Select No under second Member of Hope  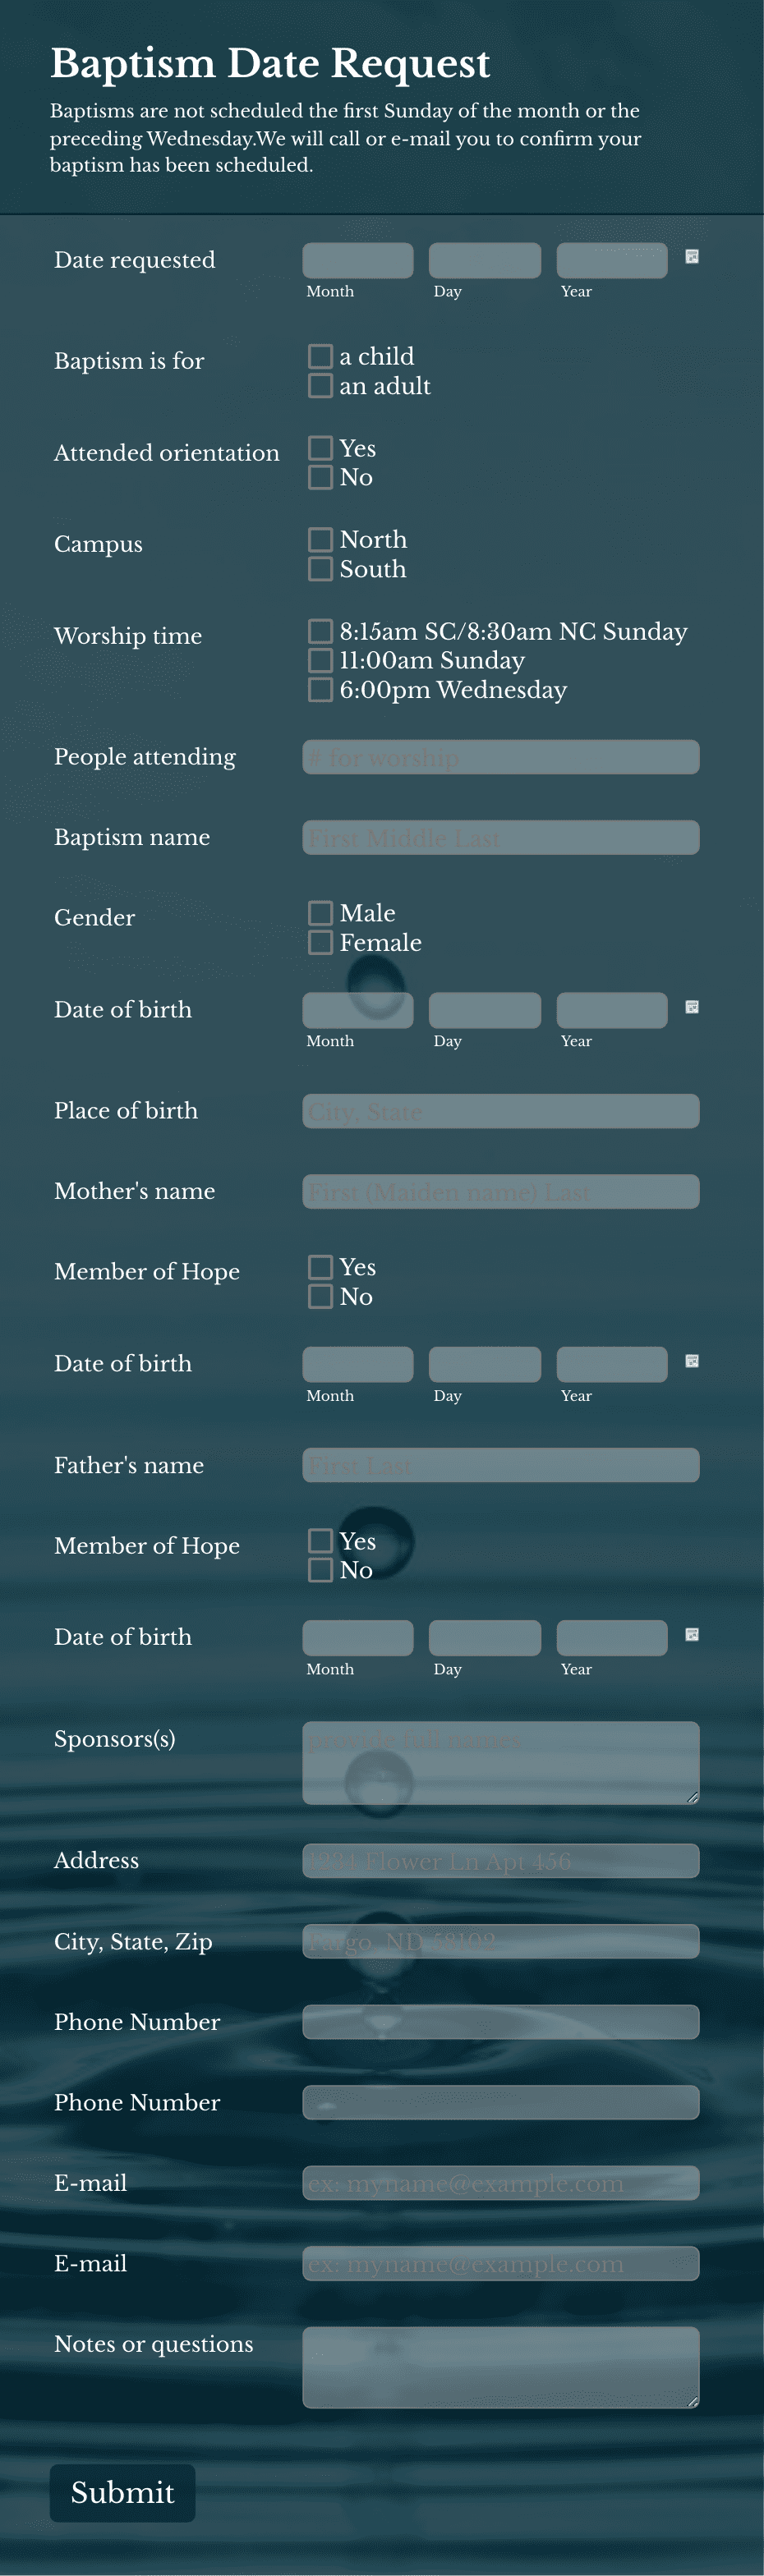[x=320, y=1569]
